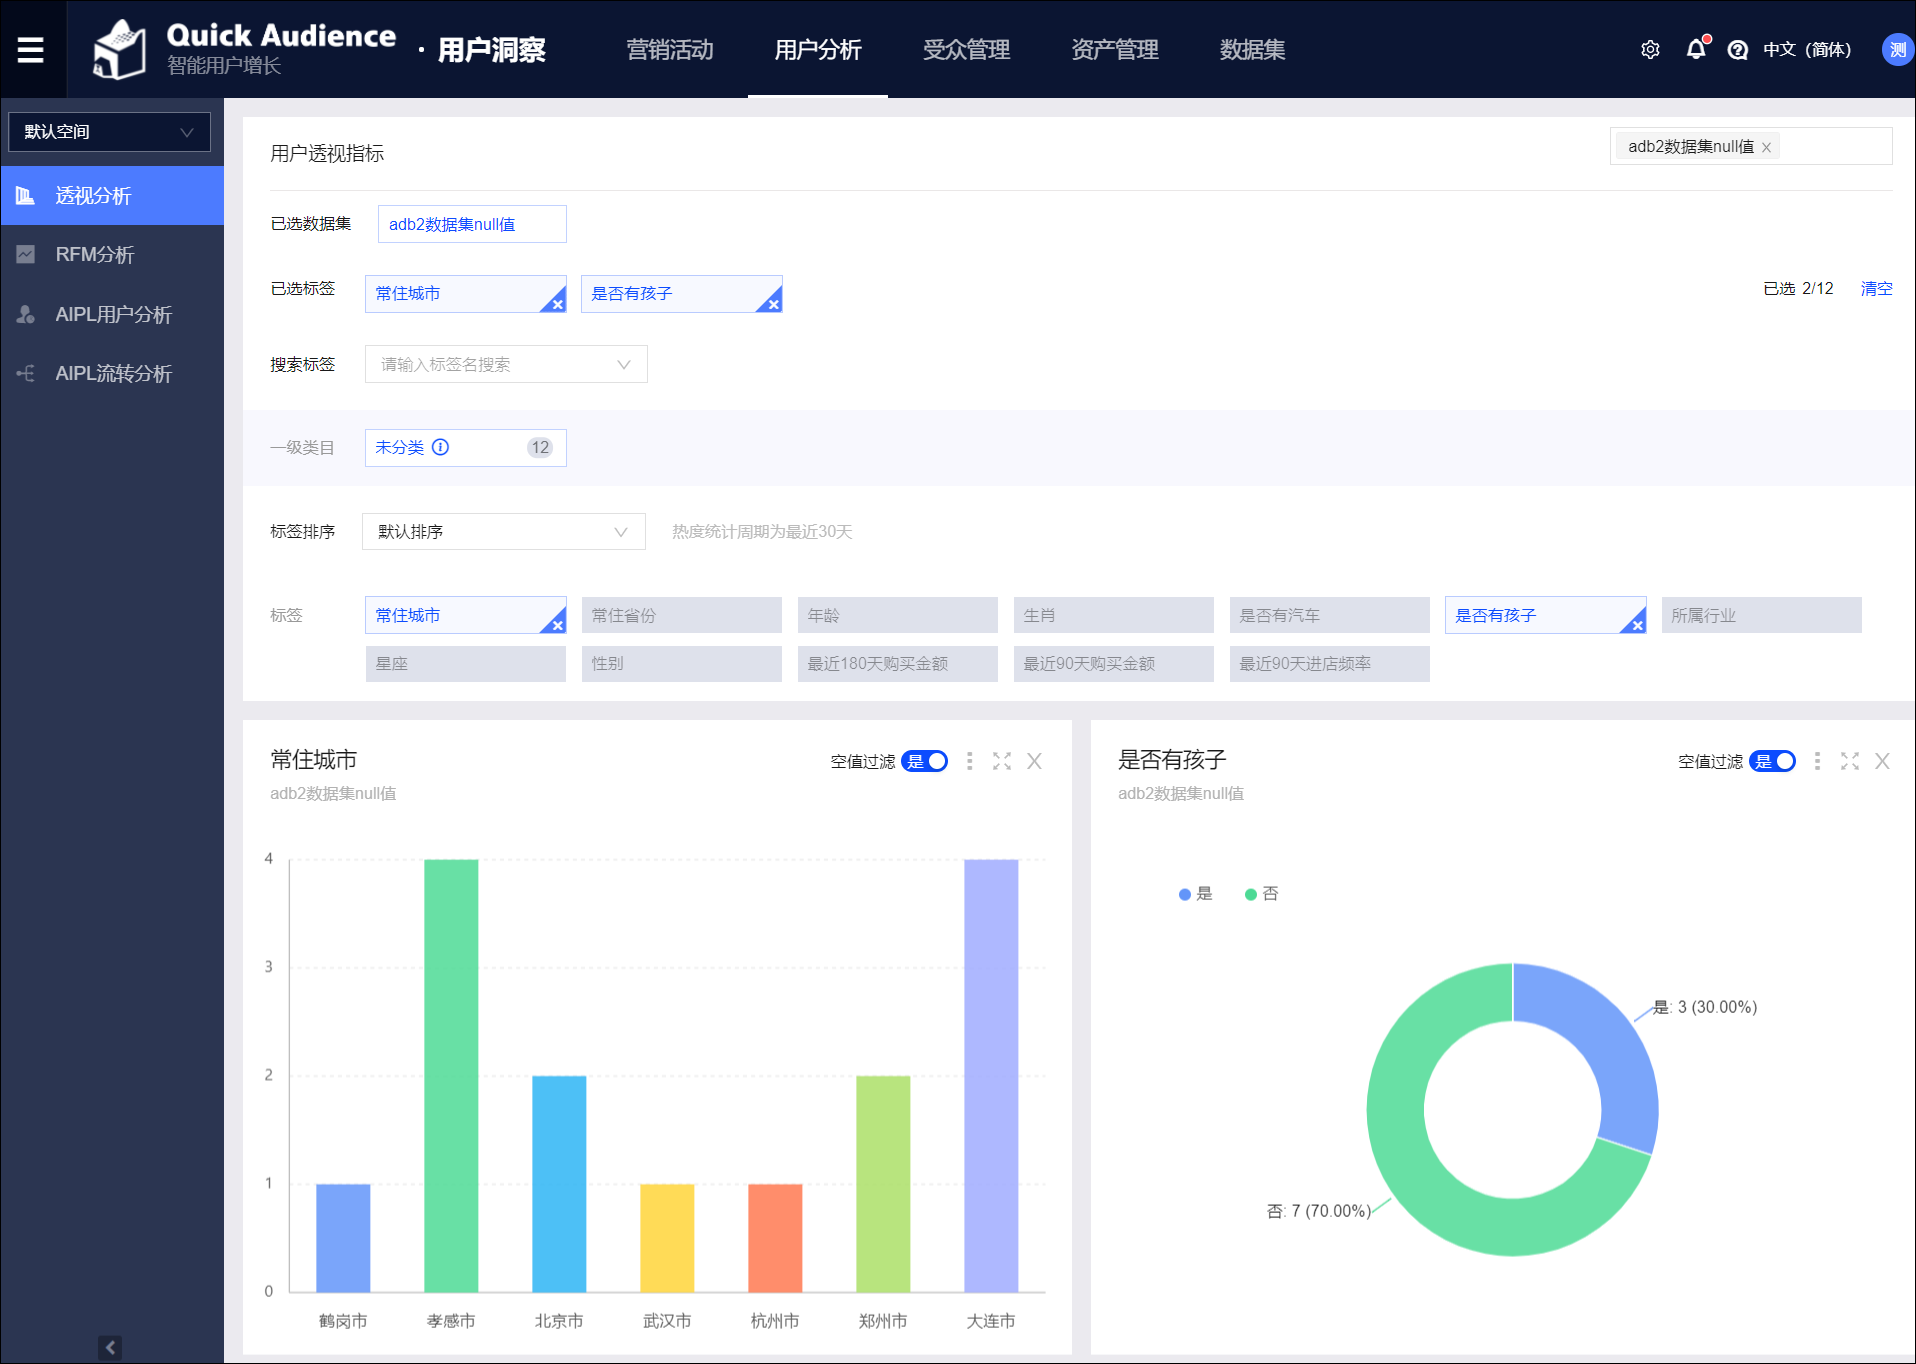Select the 年龄 tag
Image resolution: width=1916 pixels, height=1364 pixels.
(x=898, y=615)
